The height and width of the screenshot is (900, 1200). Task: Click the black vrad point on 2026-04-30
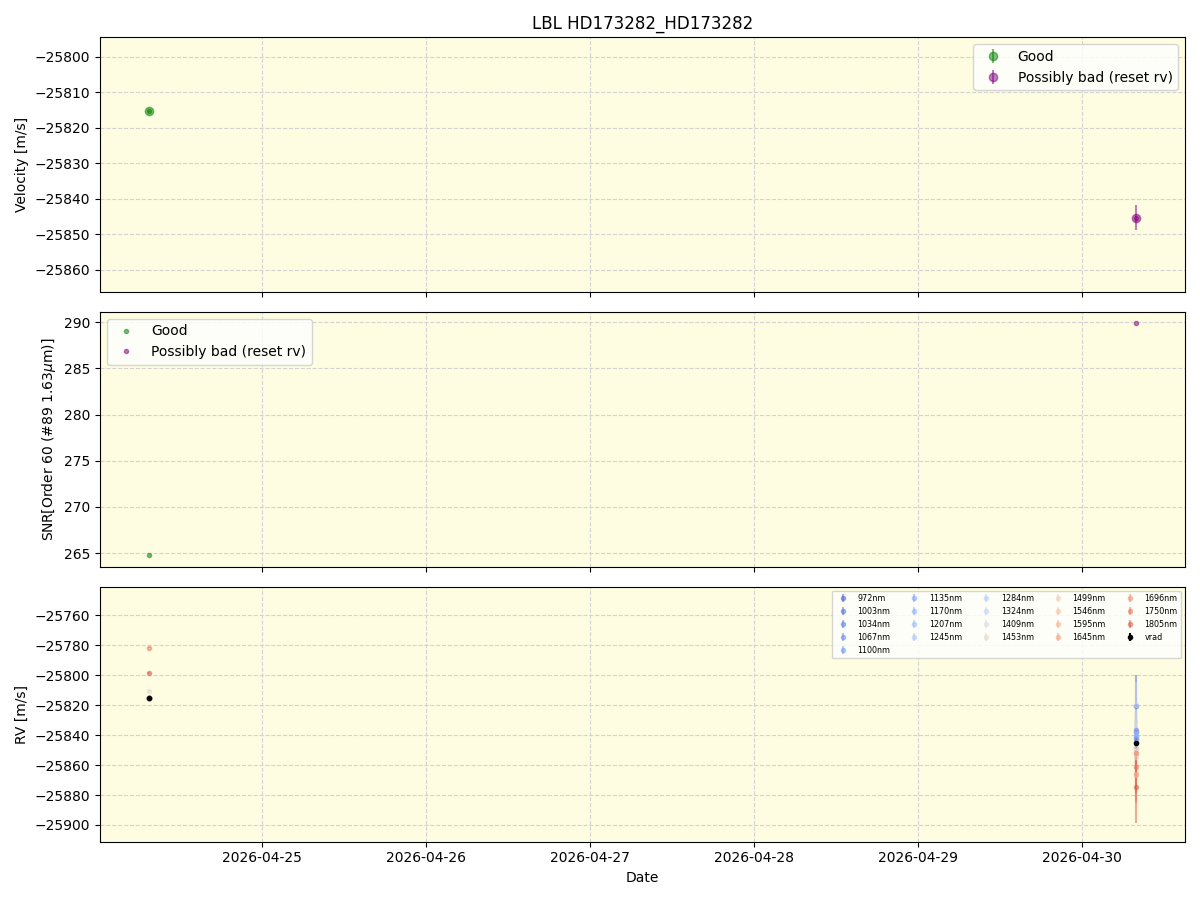click(x=1136, y=743)
